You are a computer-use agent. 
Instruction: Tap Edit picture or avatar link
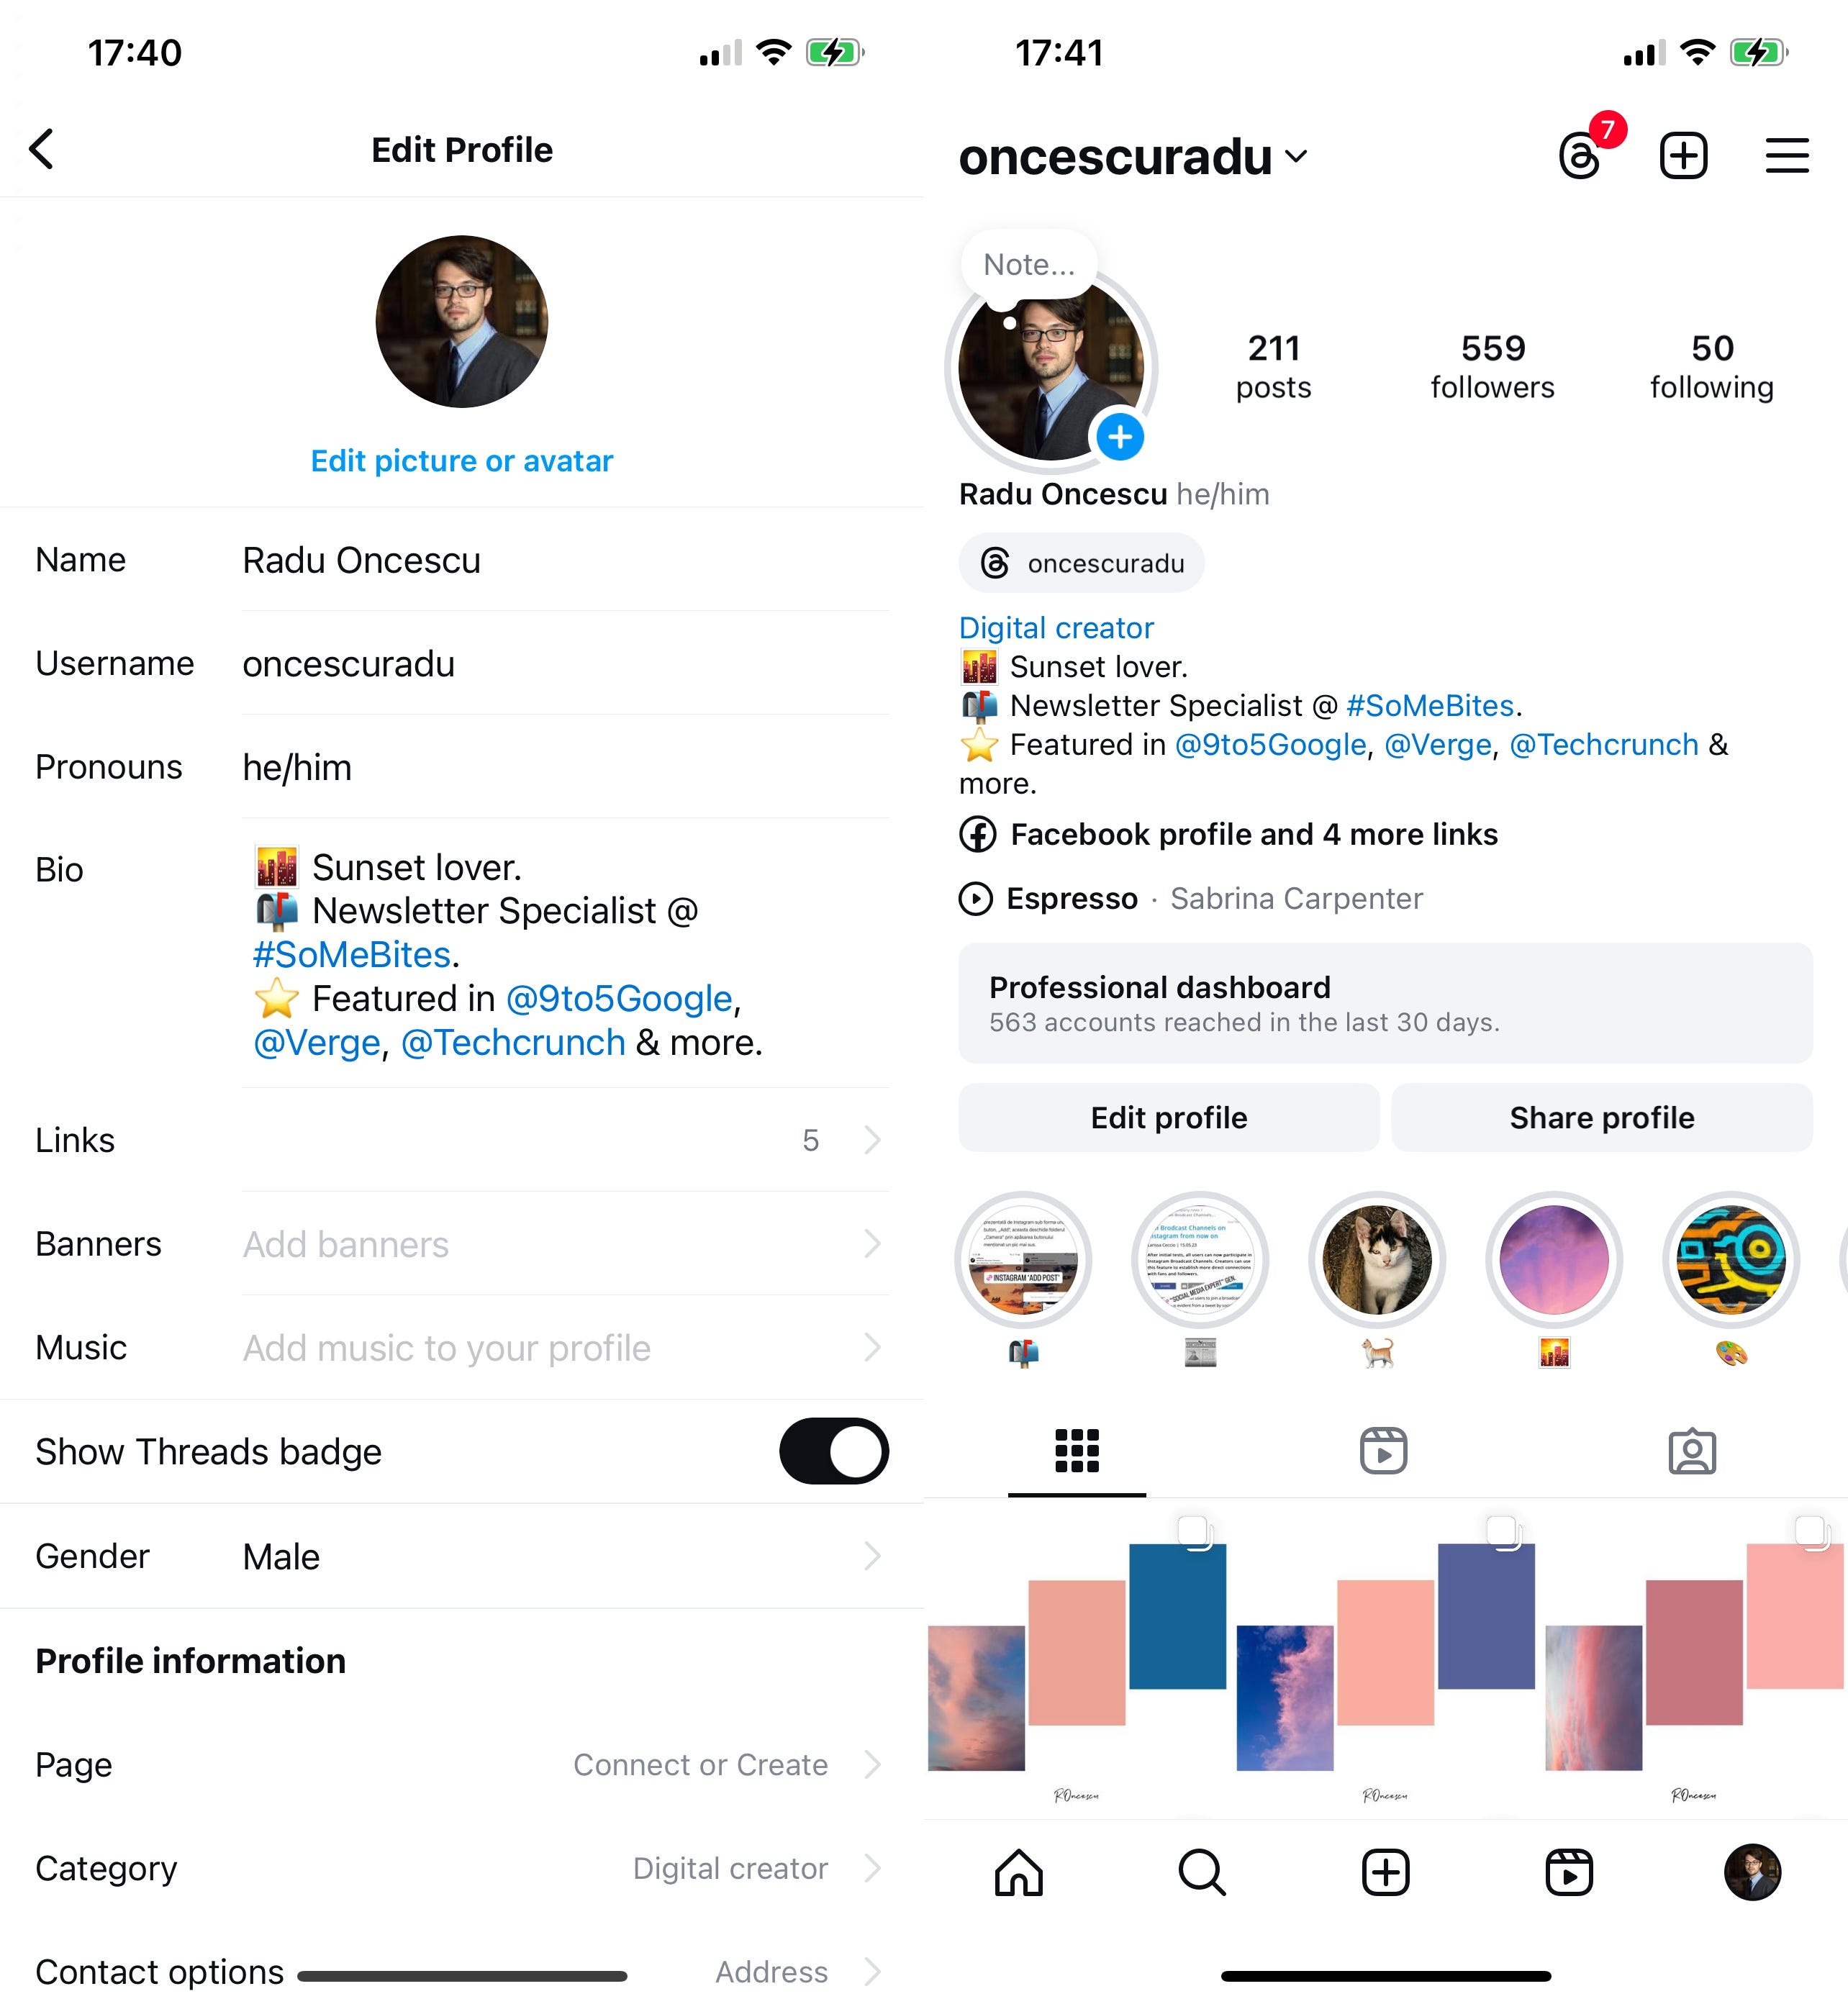pyautogui.click(x=461, y=460)
